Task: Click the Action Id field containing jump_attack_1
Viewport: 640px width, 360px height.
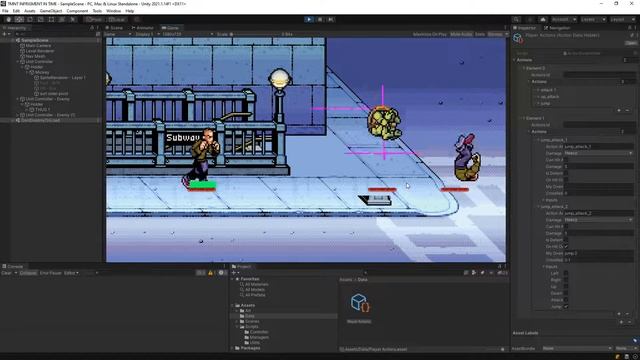Action: [x=598, y=146]
